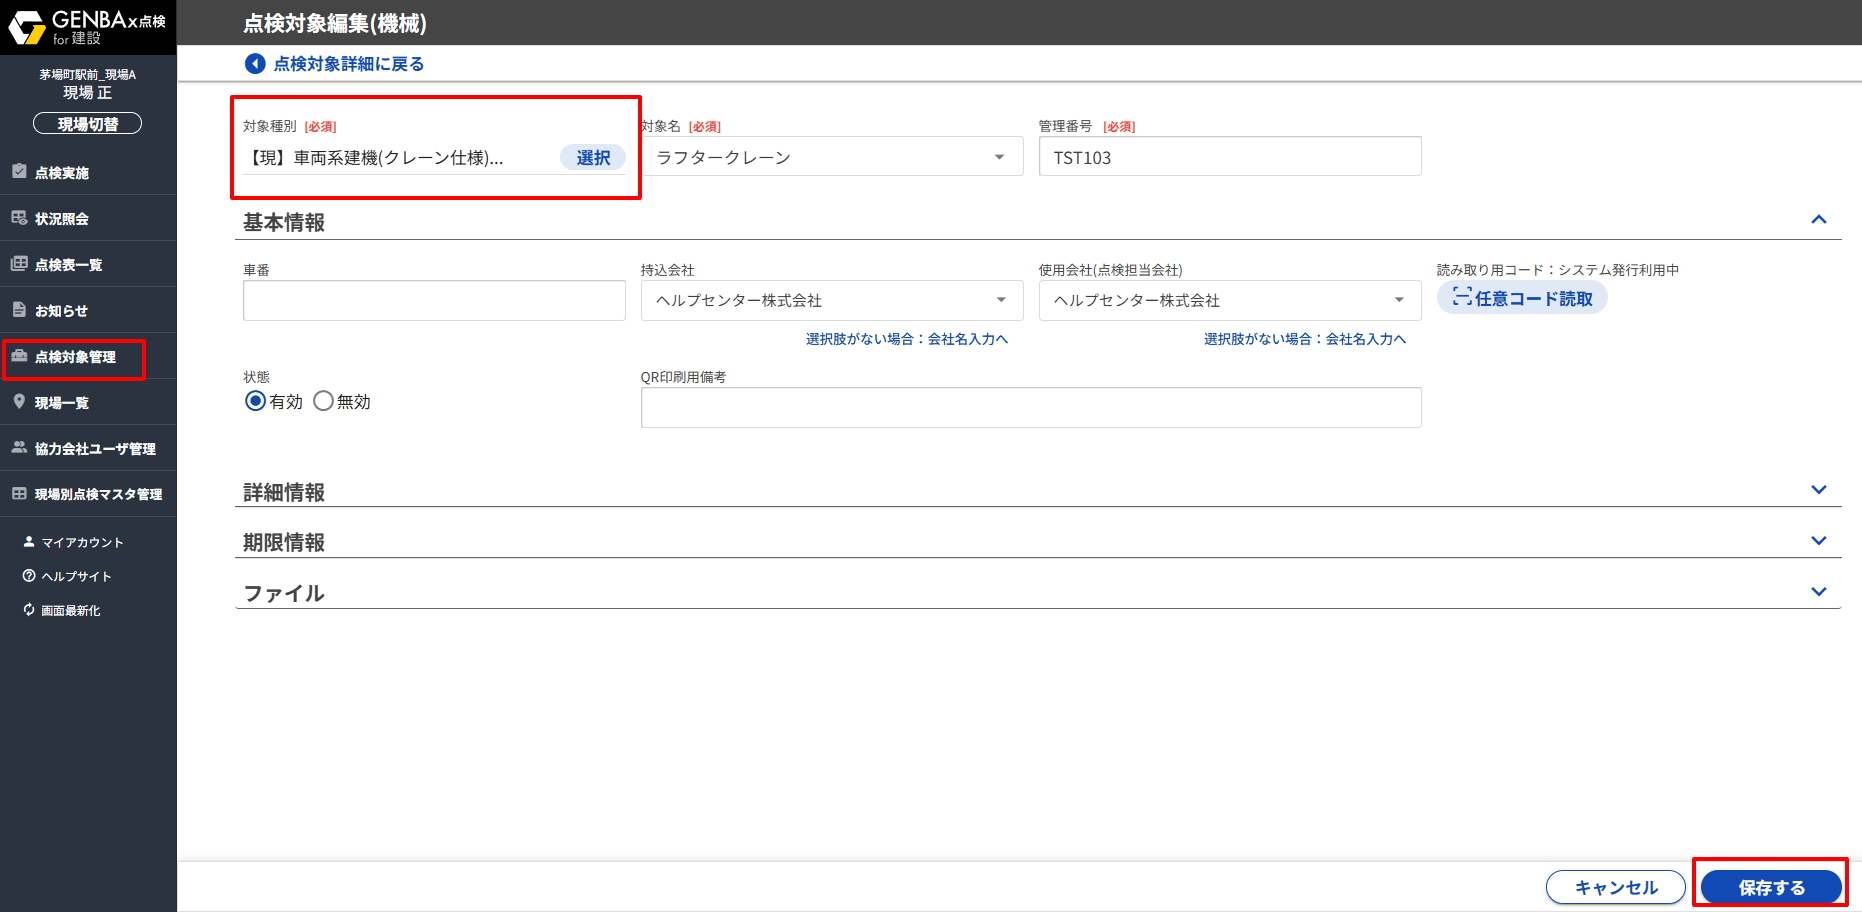Click the back arrow icon beside 点検対象詳細に戻る
This screenshot has height=912, width=1862.
[255, 64]
